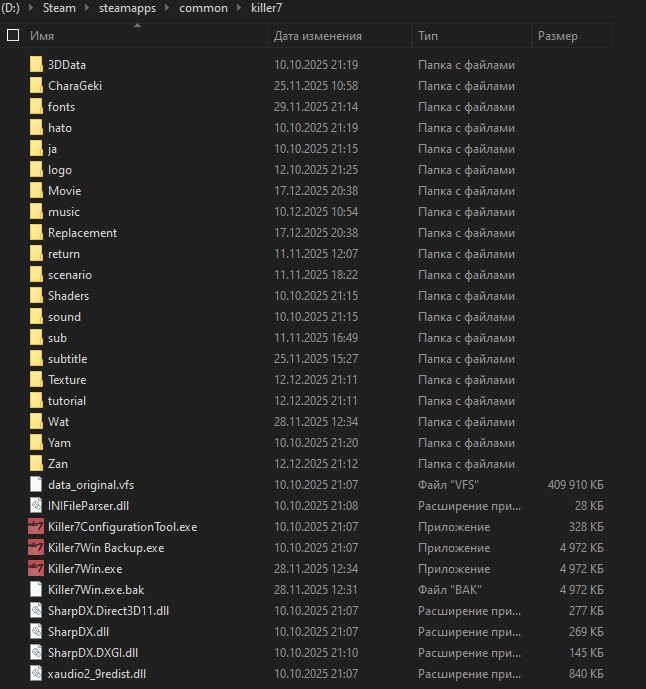Viewport: 646px width, 689px height.
Task: Click the logo folder icon
Action: tap(36, 170)
